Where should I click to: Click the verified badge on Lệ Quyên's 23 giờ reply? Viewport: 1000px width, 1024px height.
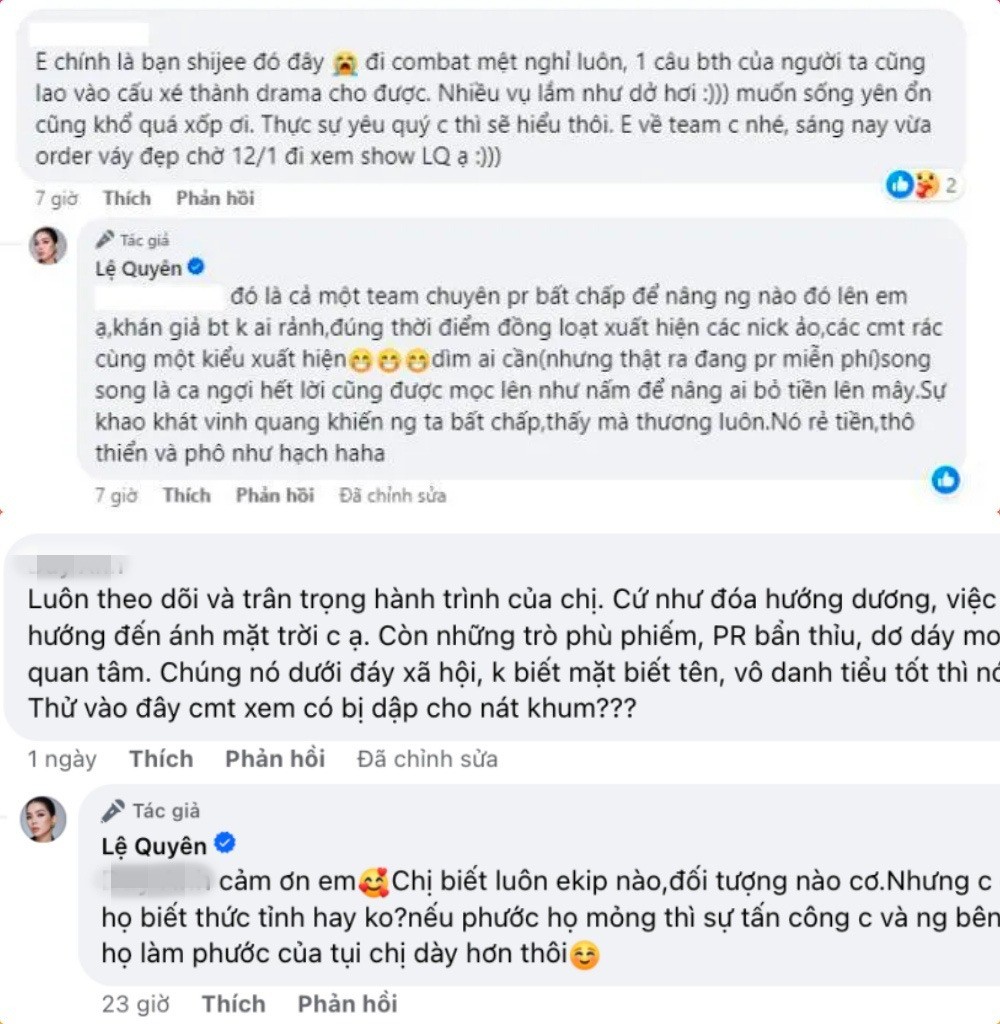pos(224,845)
